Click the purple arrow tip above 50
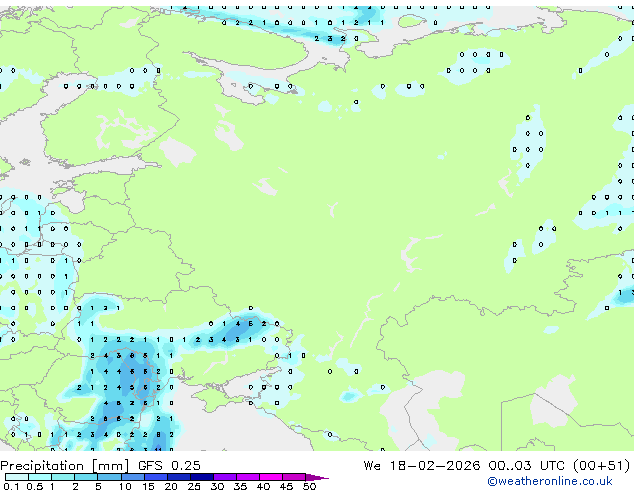This screenshot has width=634, height=490. tap(317, 477)
